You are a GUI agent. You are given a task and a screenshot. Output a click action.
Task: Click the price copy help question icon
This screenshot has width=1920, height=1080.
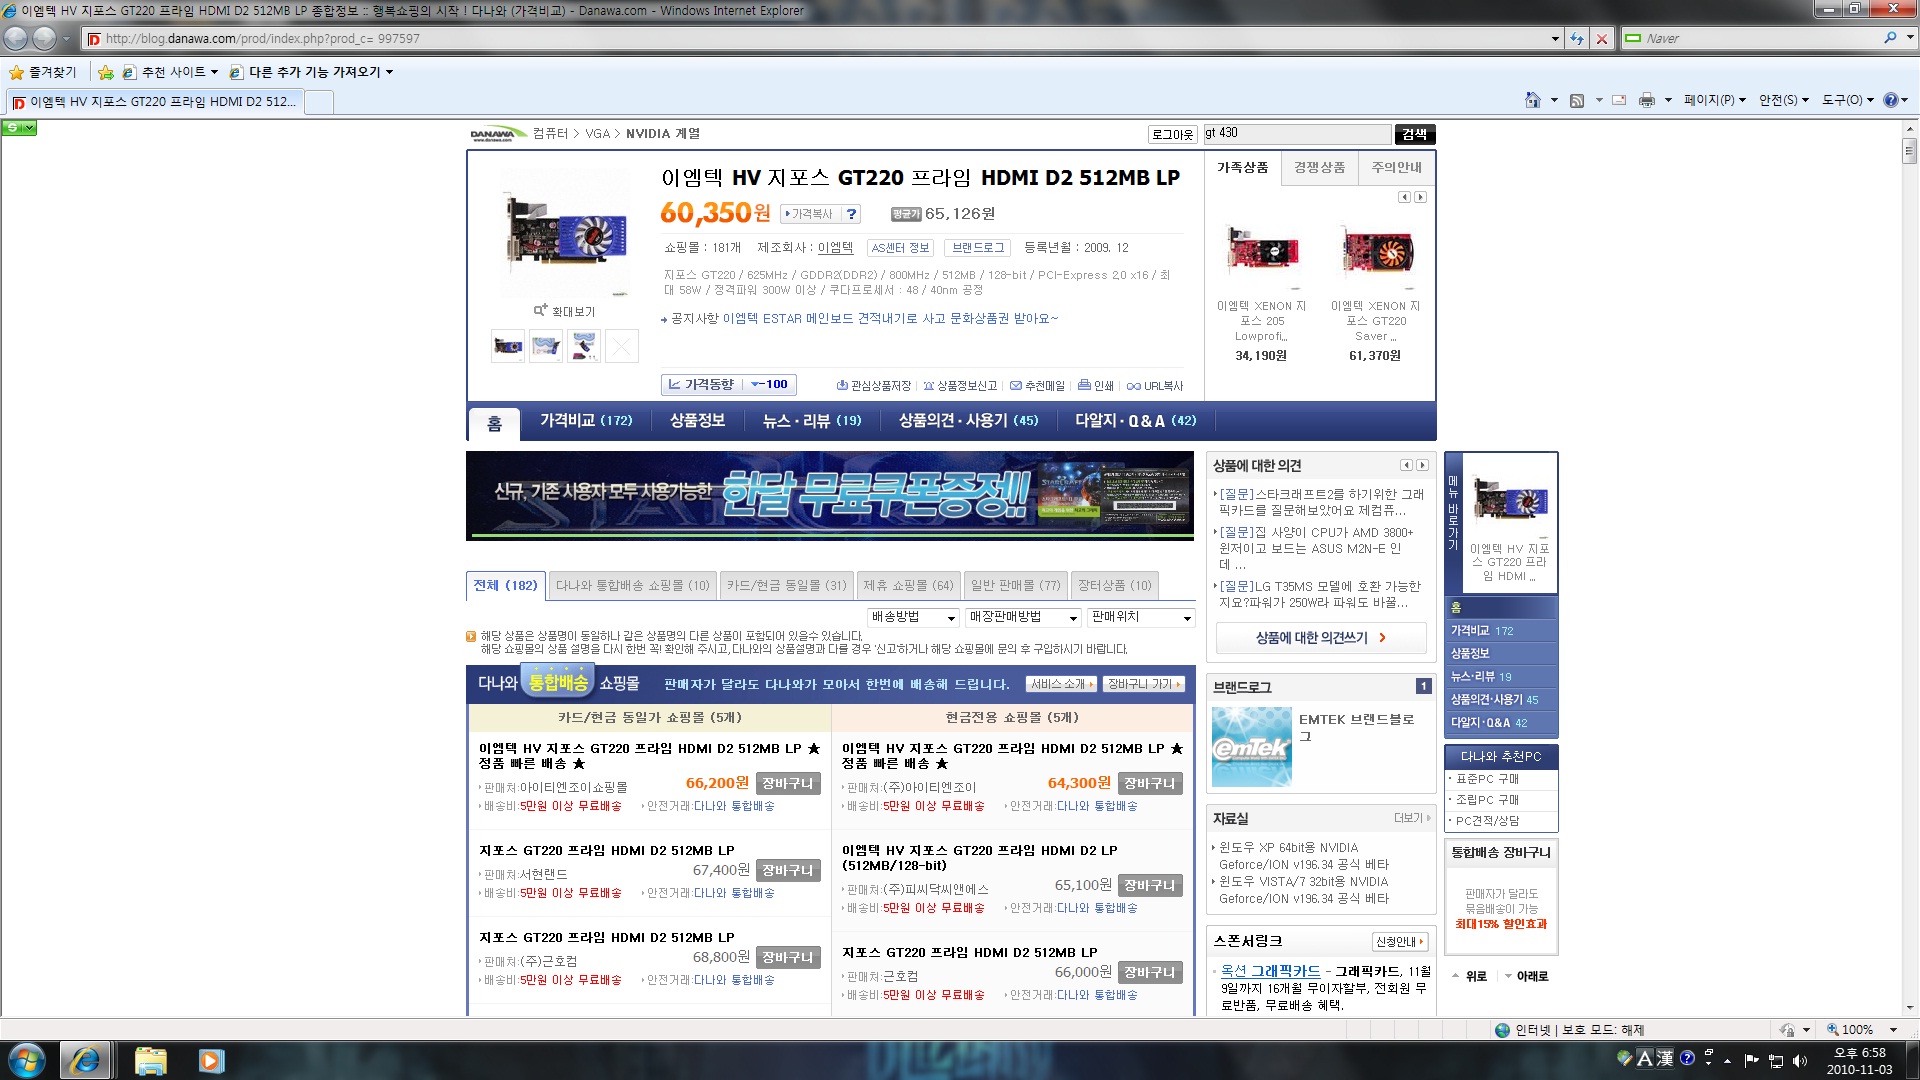851,214
